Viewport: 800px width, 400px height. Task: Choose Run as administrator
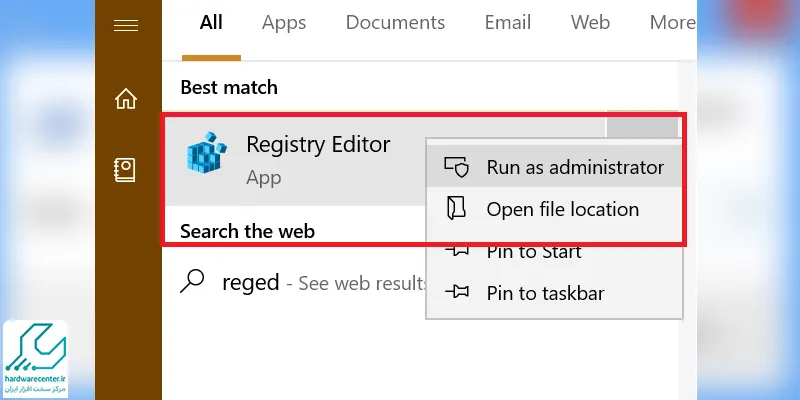tap(554, 167)
